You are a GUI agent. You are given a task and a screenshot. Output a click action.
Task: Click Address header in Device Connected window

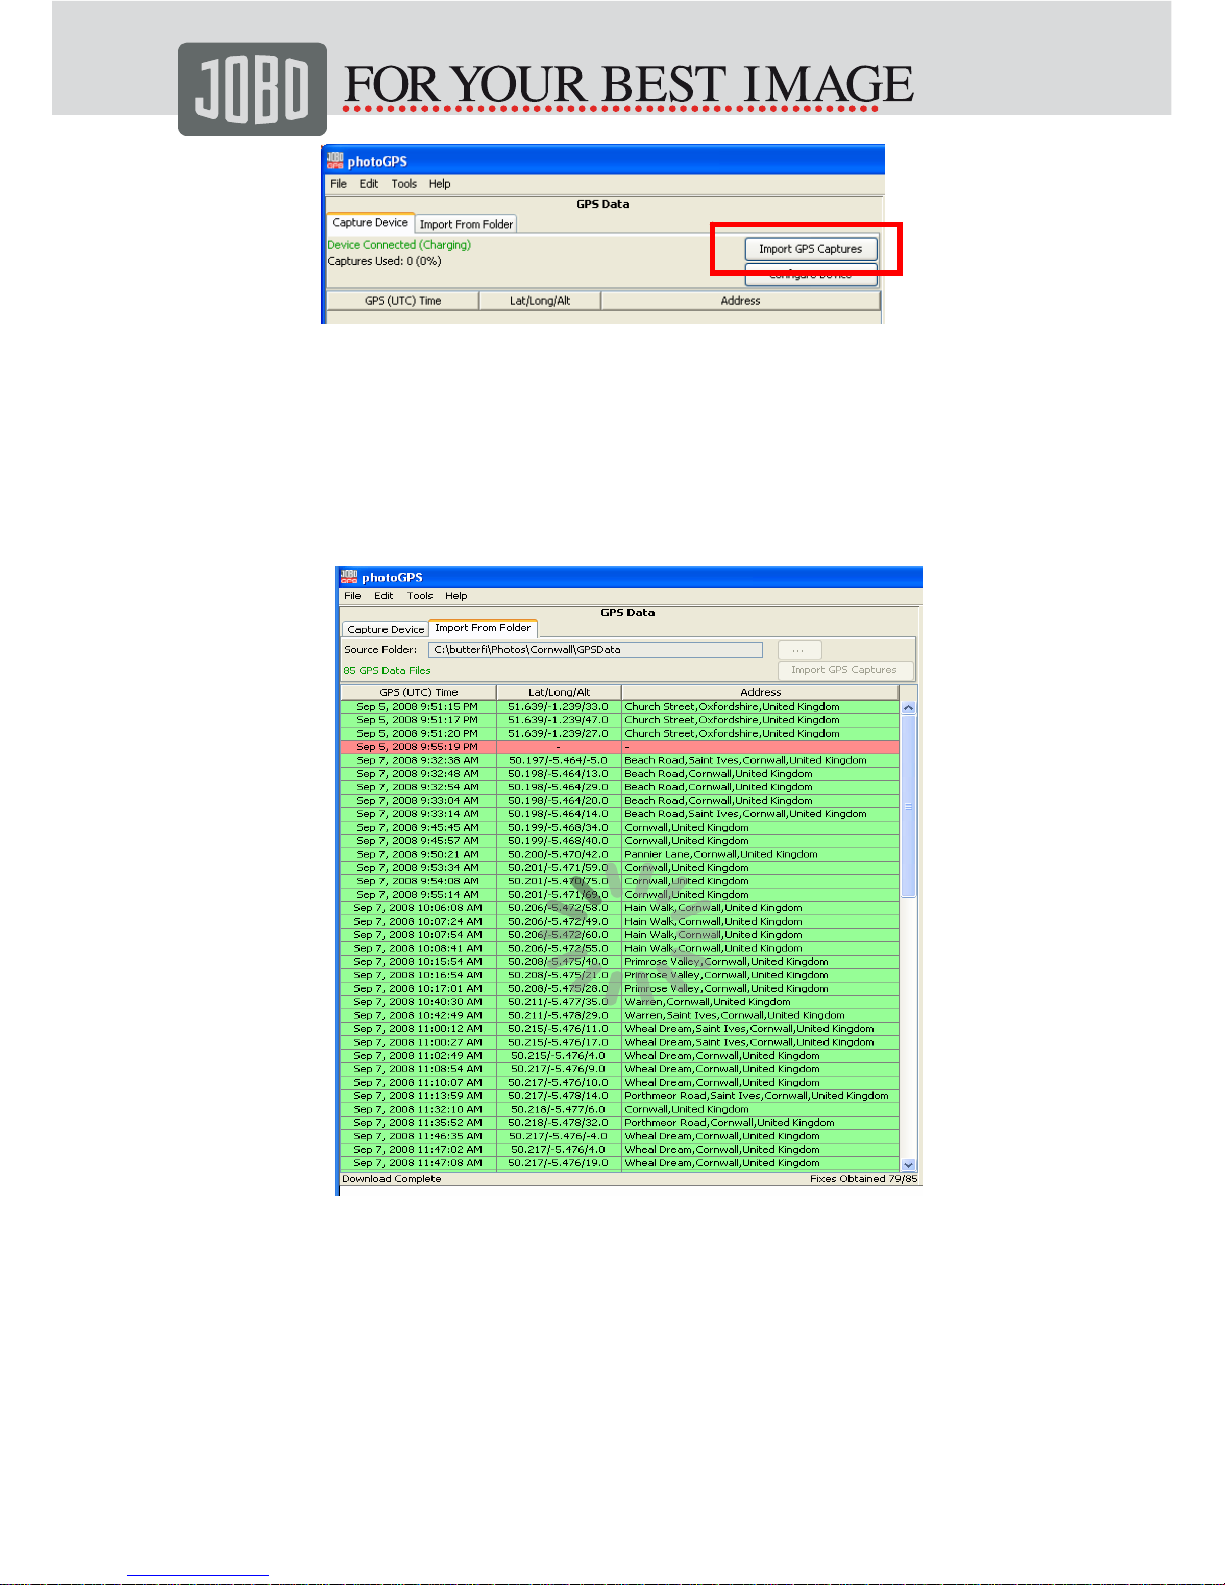pos(740,301)
